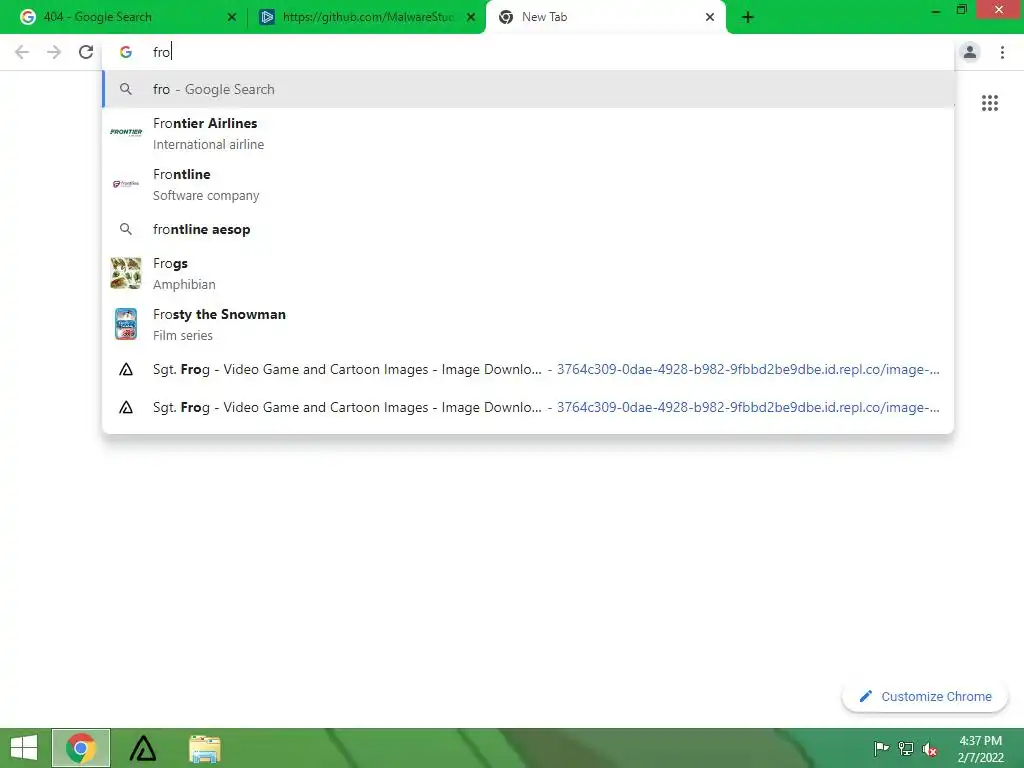Screen dimensions: 1024x768
Task: Choose the Frontline Software company suggestion
Action: coord(528,184)
